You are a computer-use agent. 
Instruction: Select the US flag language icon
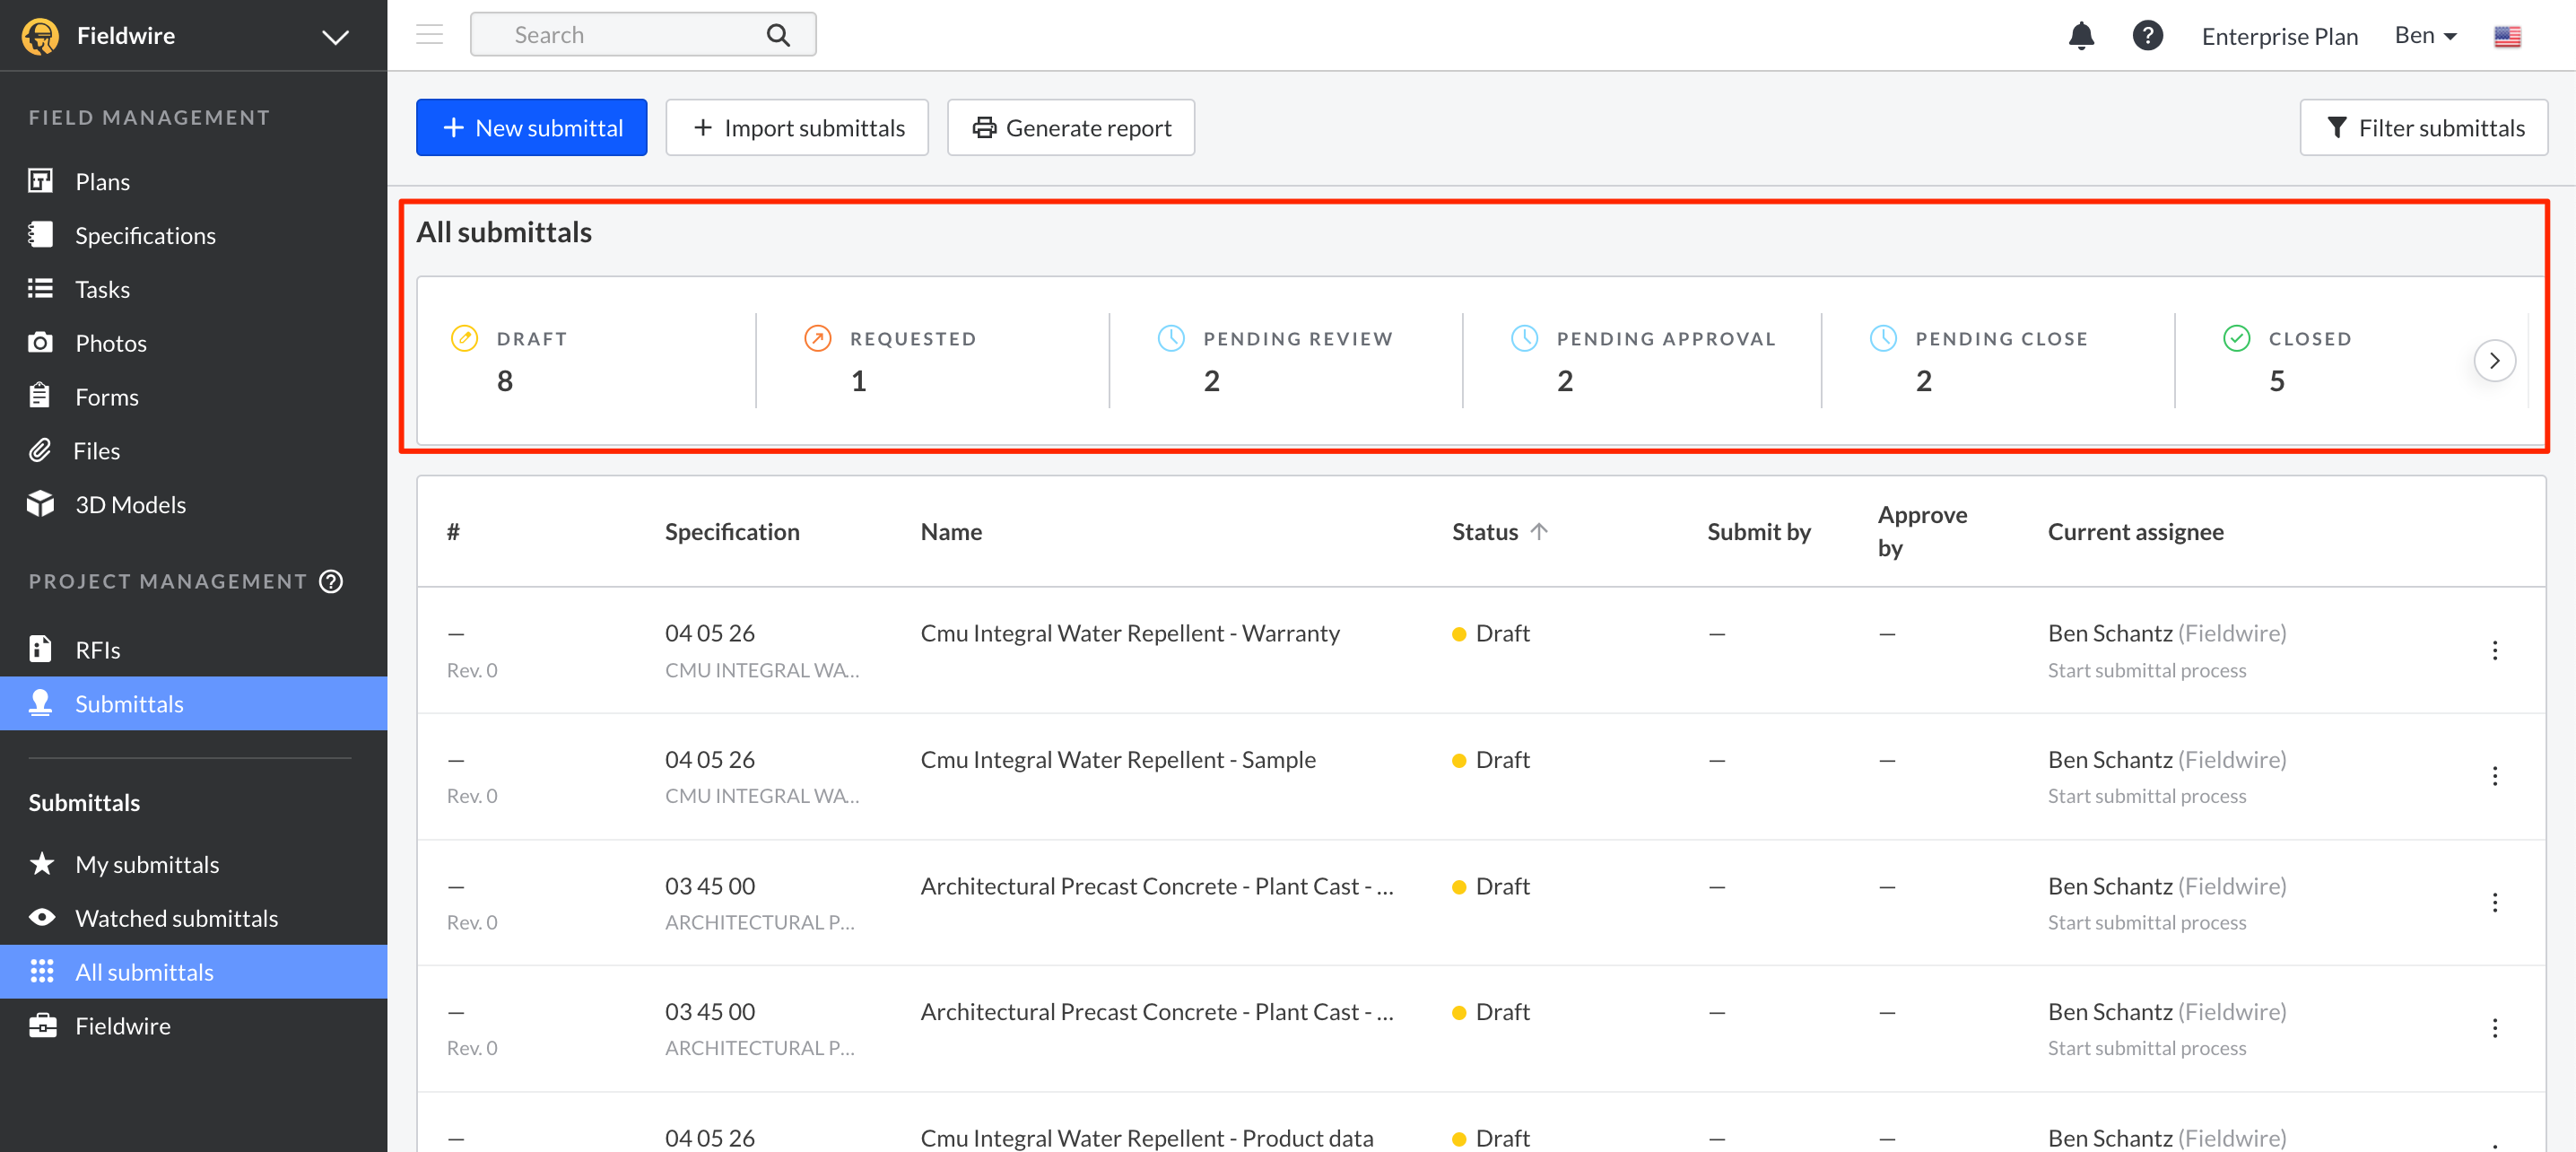pyautogui.click(x=2507, y=37)
